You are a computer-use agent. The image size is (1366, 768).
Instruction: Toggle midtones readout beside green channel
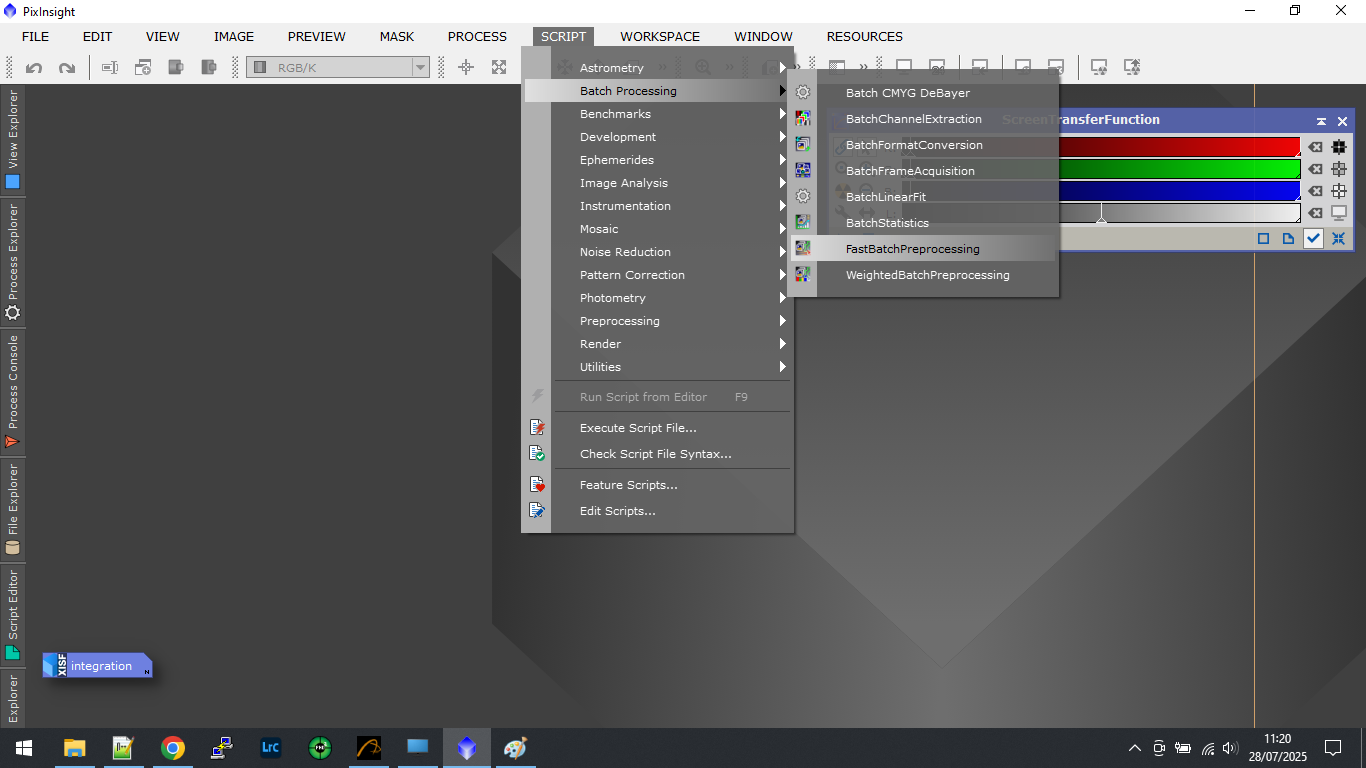[1339, 169]
